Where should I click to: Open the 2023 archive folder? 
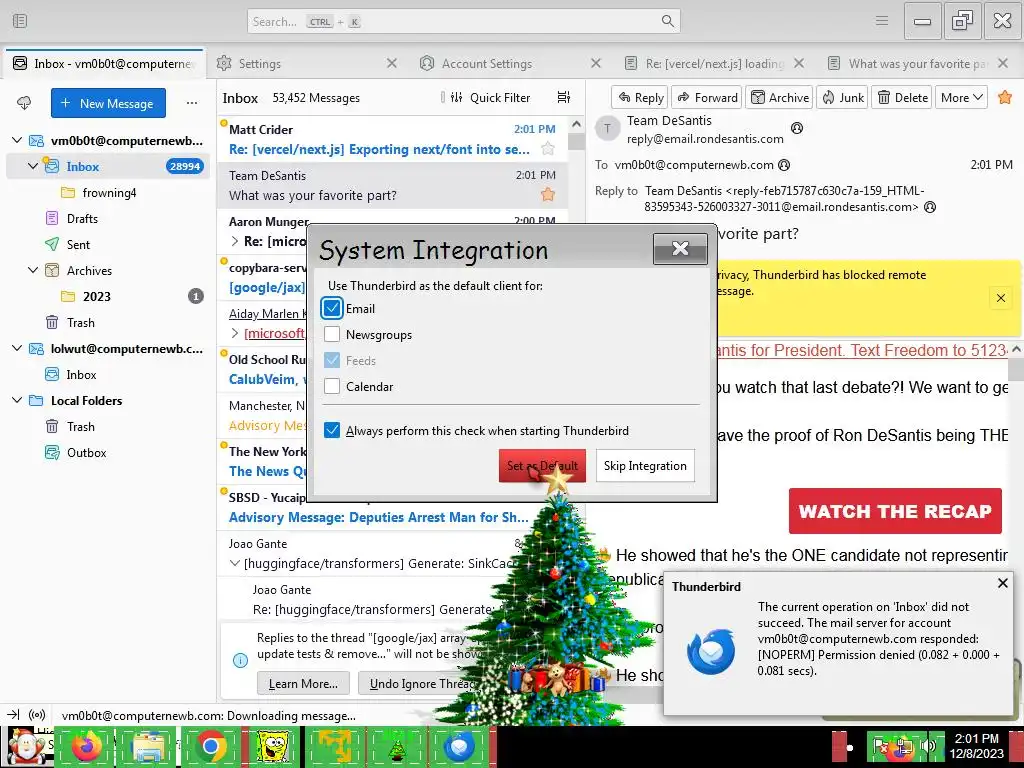click(97, 296)
